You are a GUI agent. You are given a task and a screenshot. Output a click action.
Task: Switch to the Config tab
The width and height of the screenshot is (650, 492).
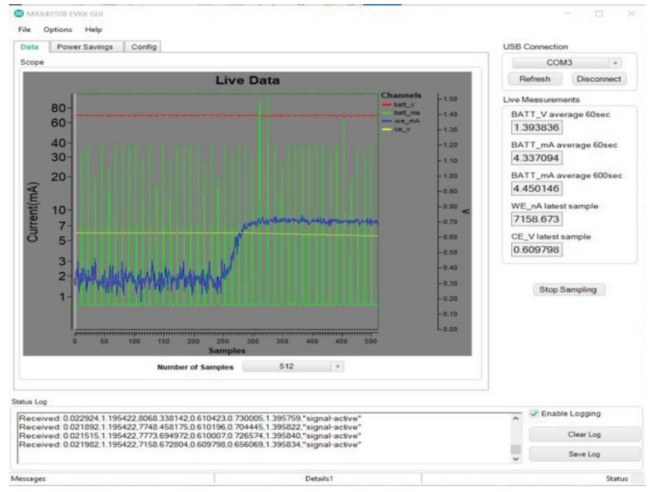click(144, 47)
